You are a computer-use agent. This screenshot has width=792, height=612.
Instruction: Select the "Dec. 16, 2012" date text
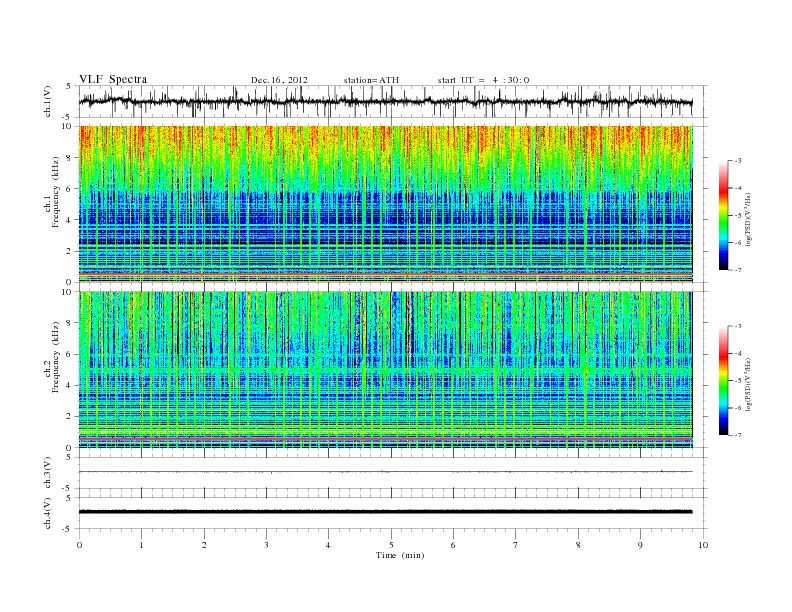click(279, 80)
